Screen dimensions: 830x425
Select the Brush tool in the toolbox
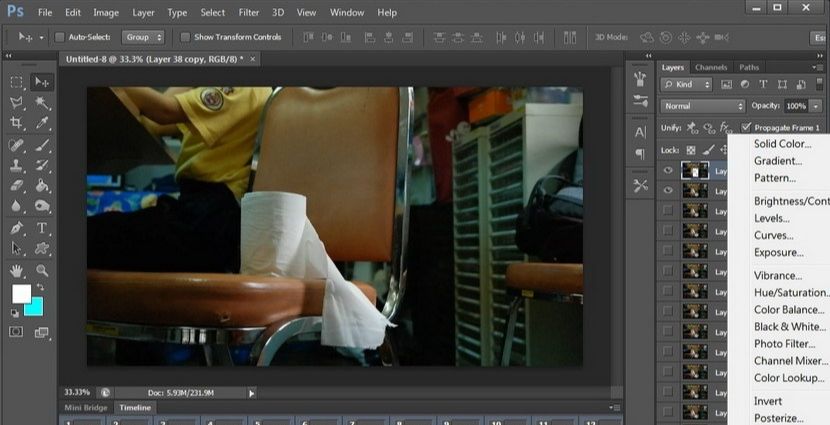[x=42, y=145]
